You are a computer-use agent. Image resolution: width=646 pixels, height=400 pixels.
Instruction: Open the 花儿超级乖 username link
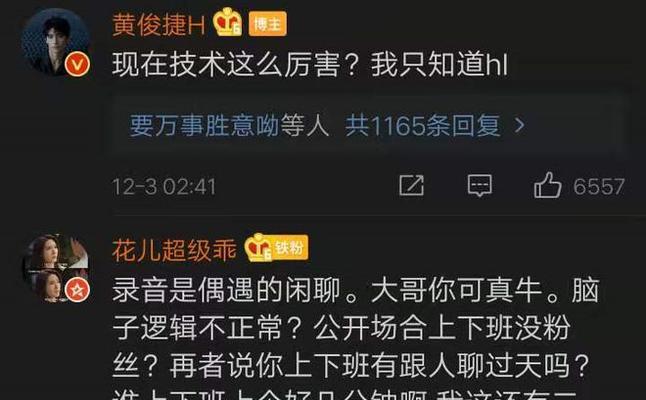click(174, 250)
